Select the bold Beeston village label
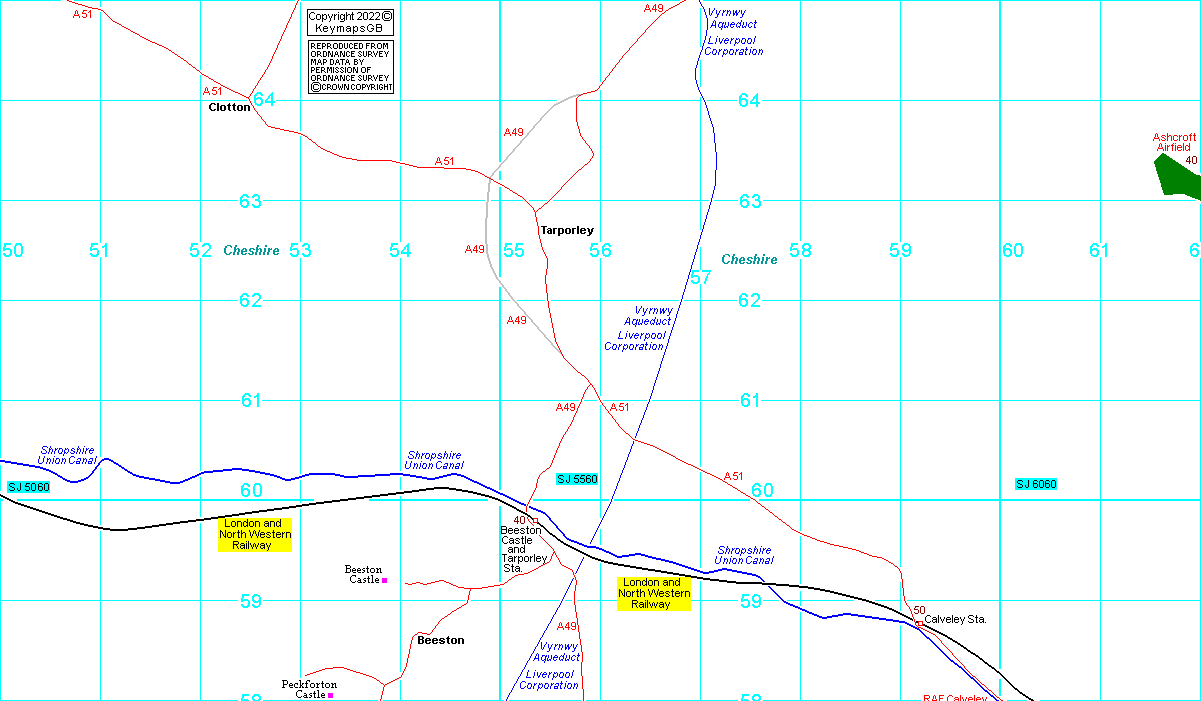Viewport: 1201px width, 701px height. pyautogui.click(x=440, y=640)
